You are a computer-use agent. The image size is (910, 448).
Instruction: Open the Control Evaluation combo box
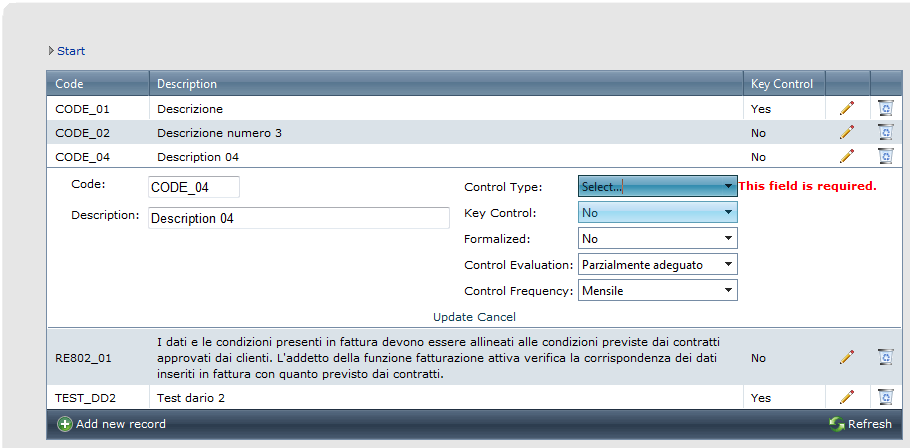(658, 265)
